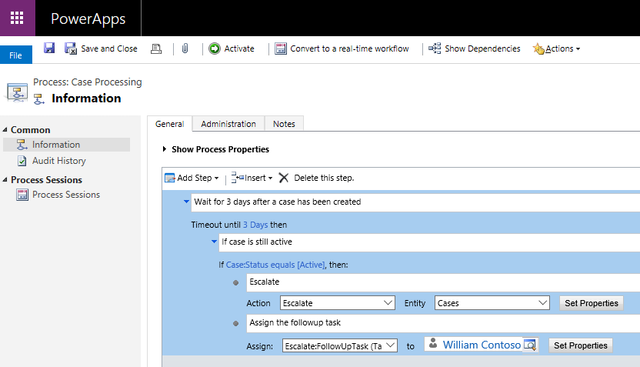Click Set Properties for the Escalate action

591,303
